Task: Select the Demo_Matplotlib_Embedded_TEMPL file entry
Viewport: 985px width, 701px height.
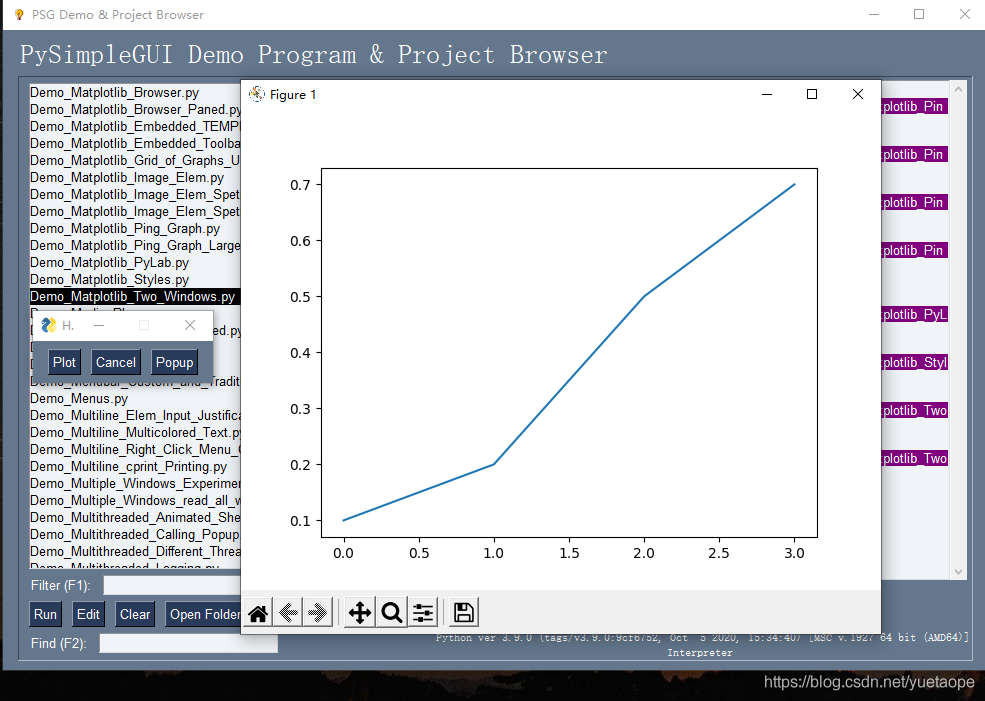Action: tap(135, 126)
